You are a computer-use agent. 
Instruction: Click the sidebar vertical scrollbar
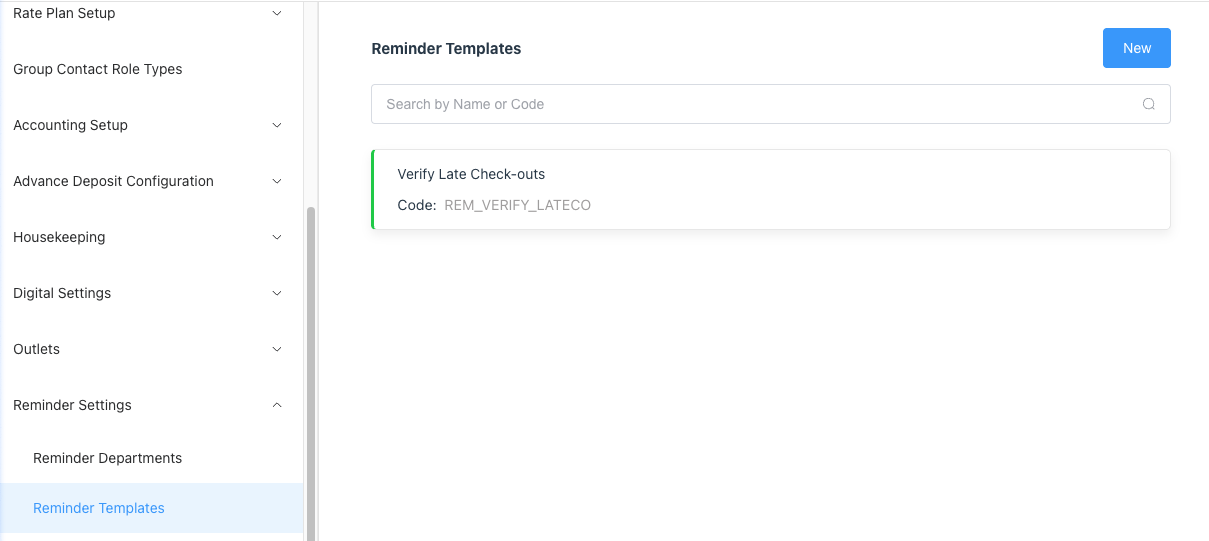310,370
